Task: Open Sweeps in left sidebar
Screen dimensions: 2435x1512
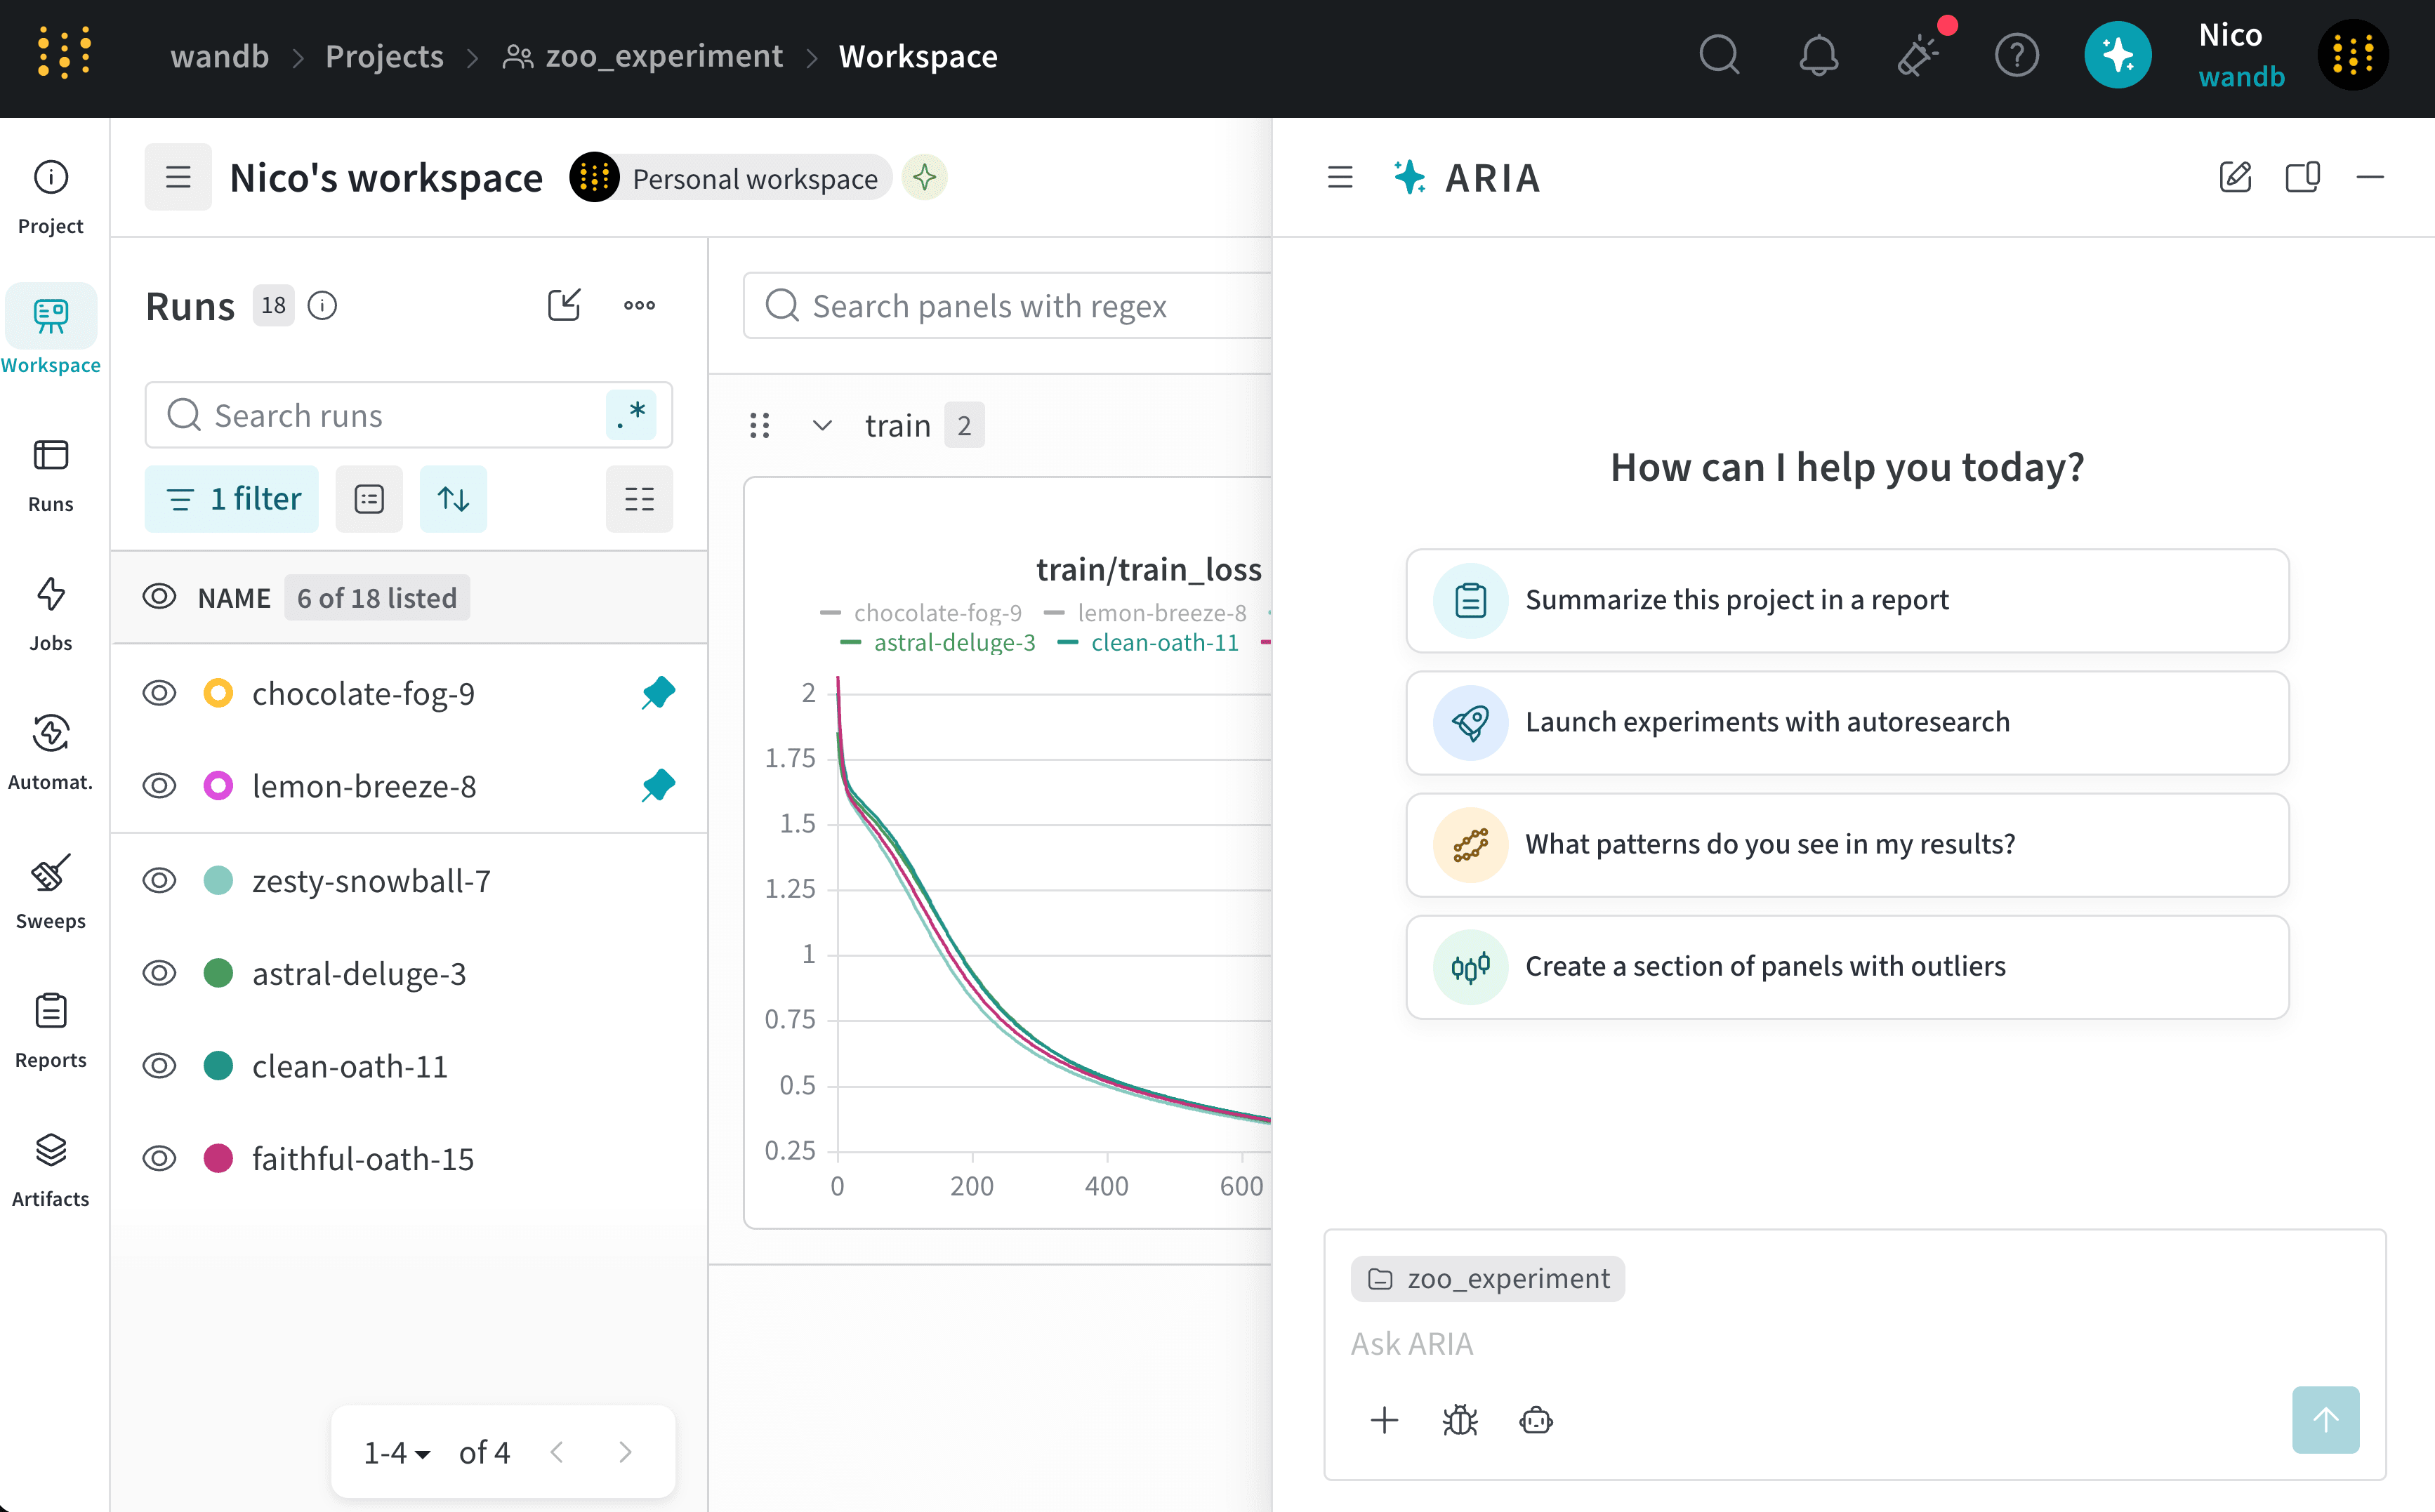Action: [x=51, y=892]
